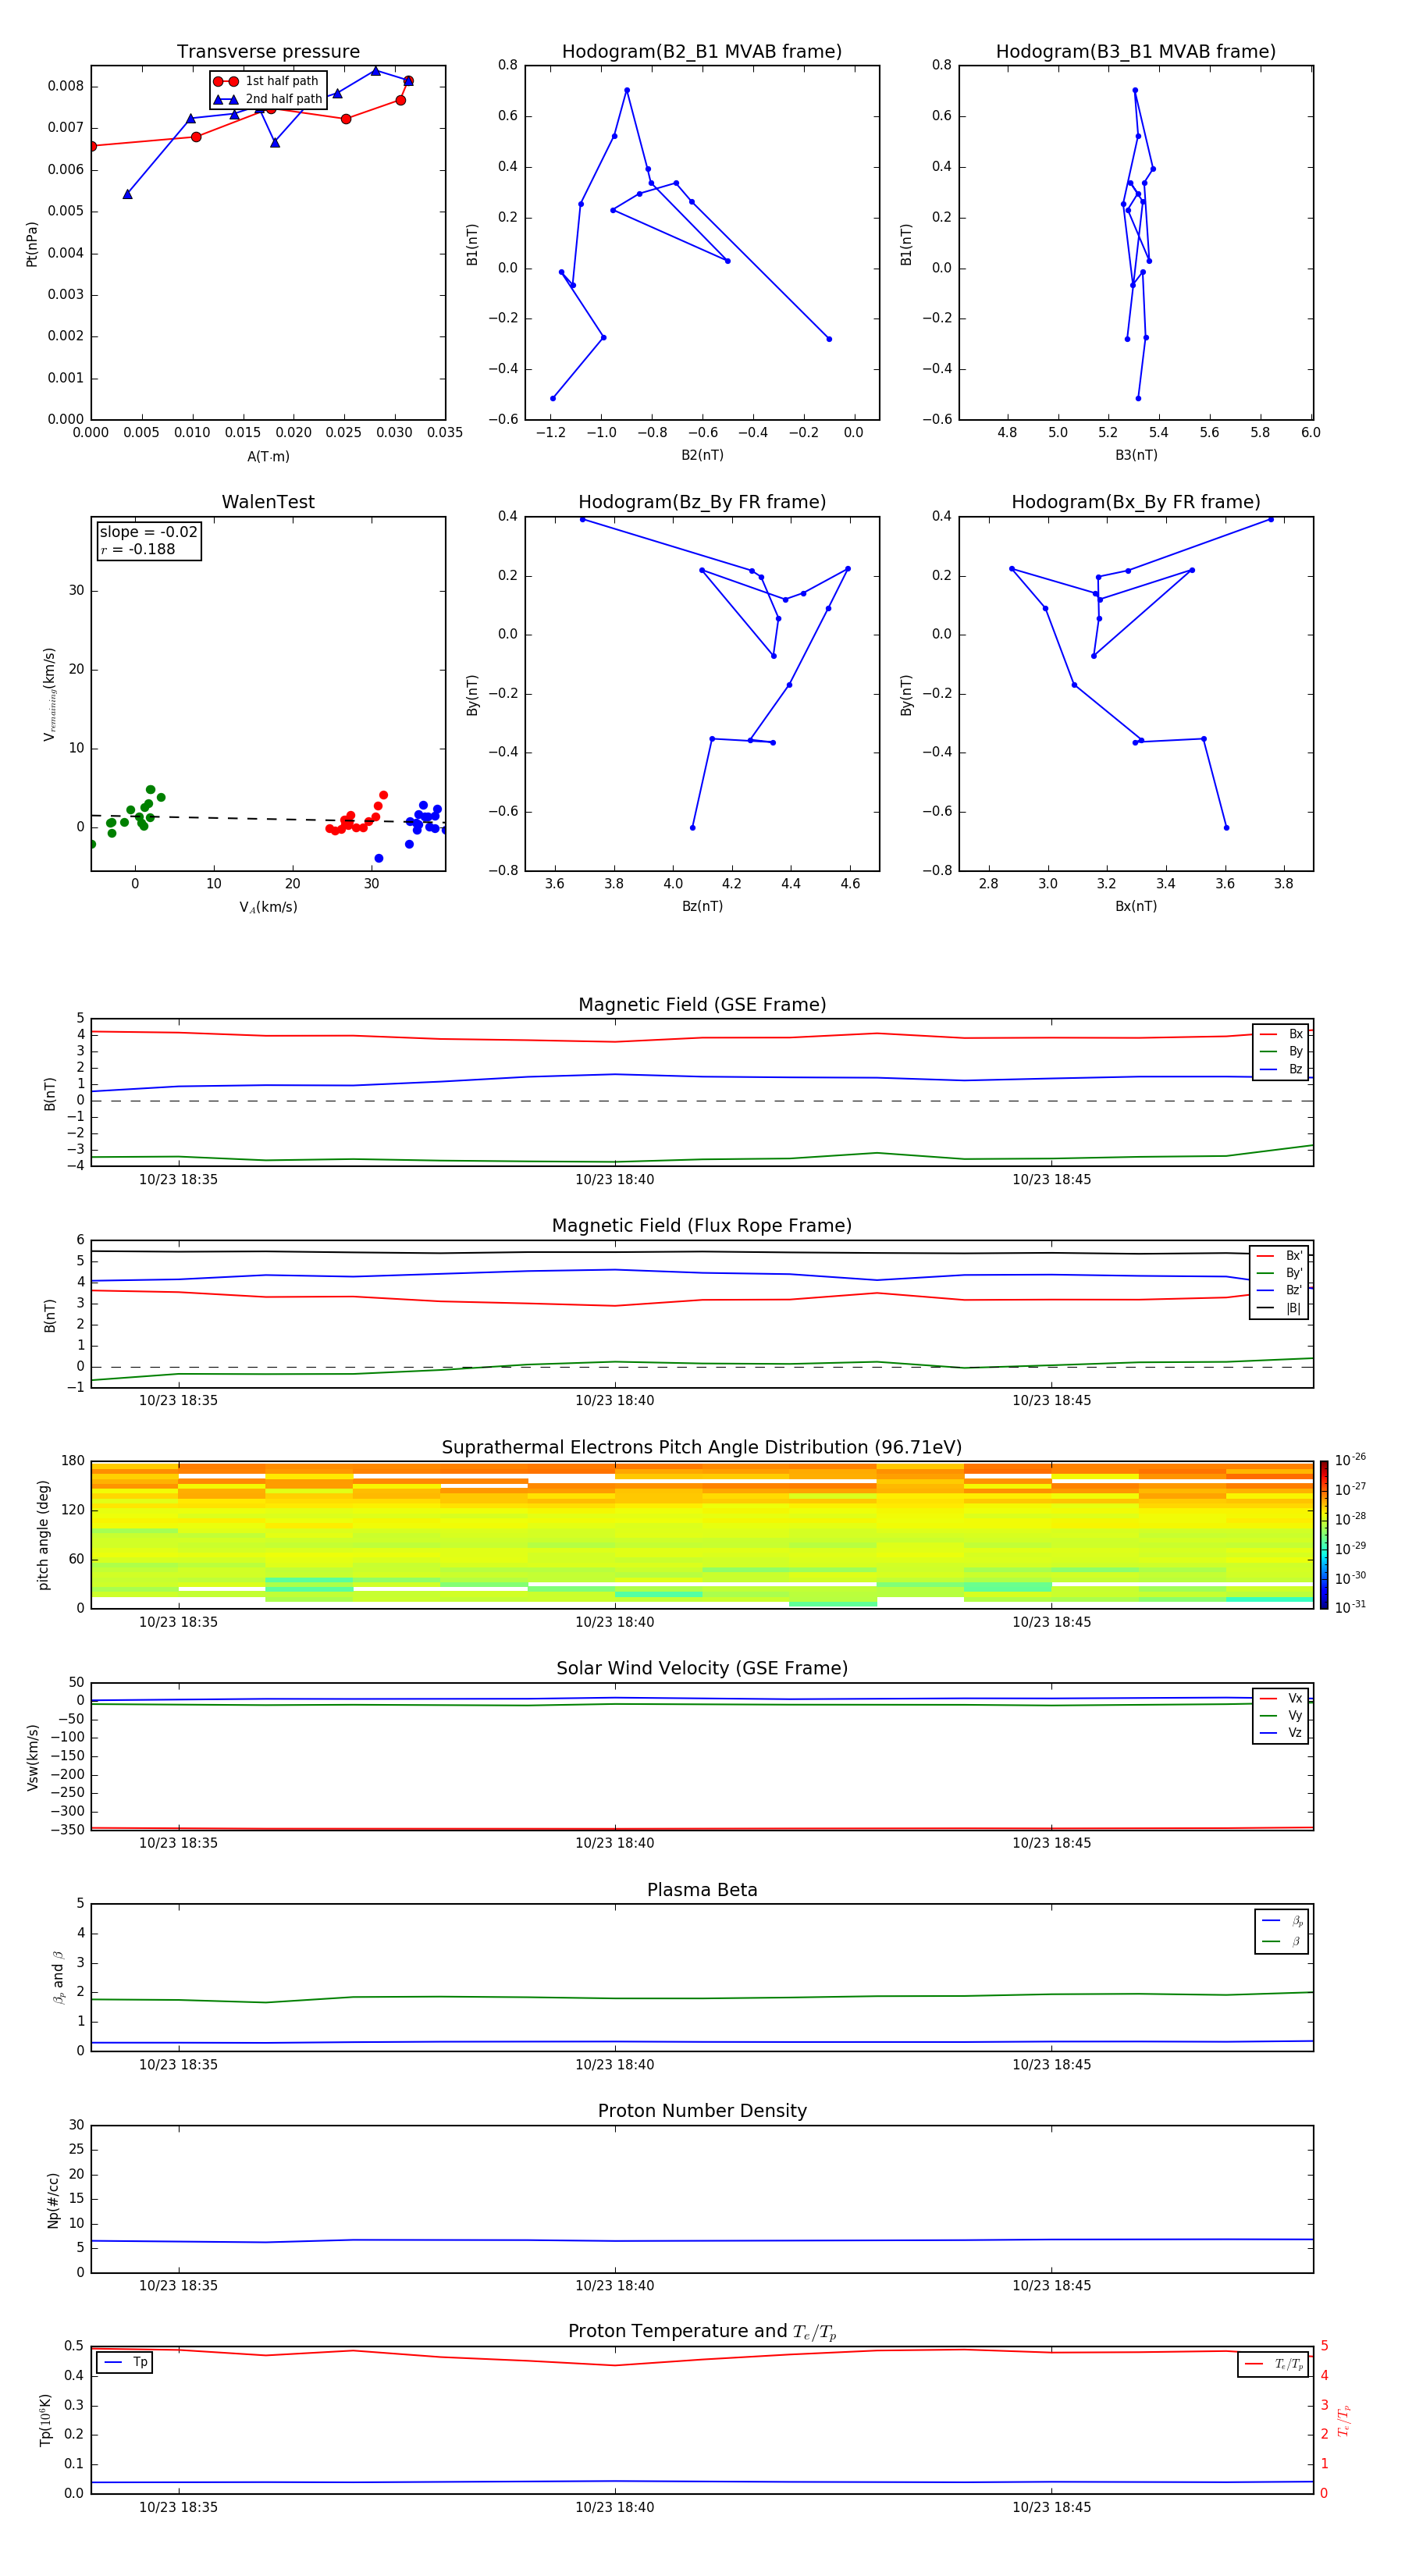Click the blue Bz legend entry in GSE field plot

[x=1281, y=1069]
